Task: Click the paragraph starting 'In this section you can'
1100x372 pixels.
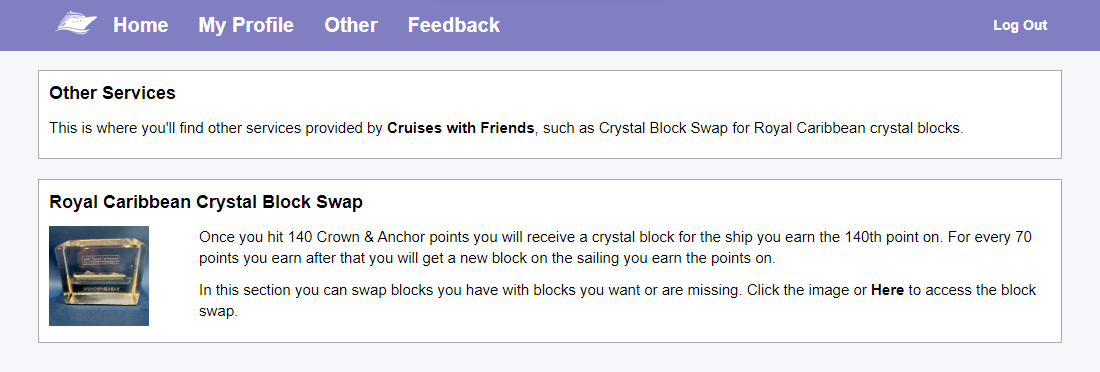Action: click(617, 300)
